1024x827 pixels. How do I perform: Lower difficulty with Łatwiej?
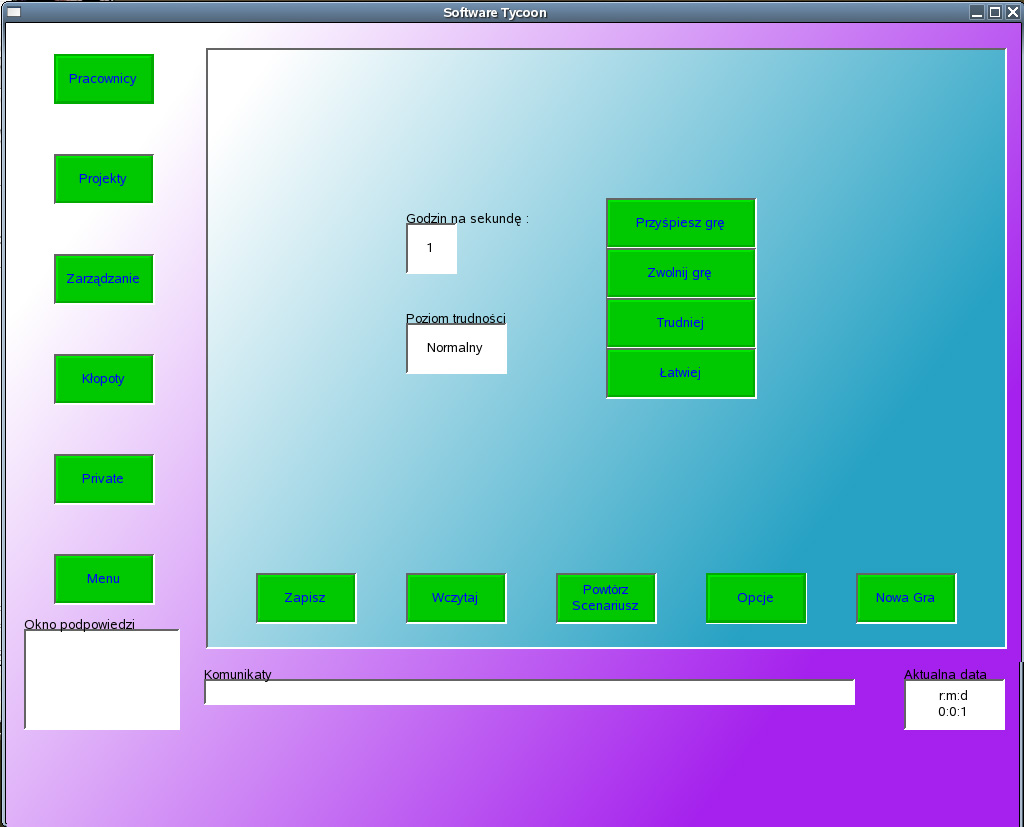(x=680, y=373)
